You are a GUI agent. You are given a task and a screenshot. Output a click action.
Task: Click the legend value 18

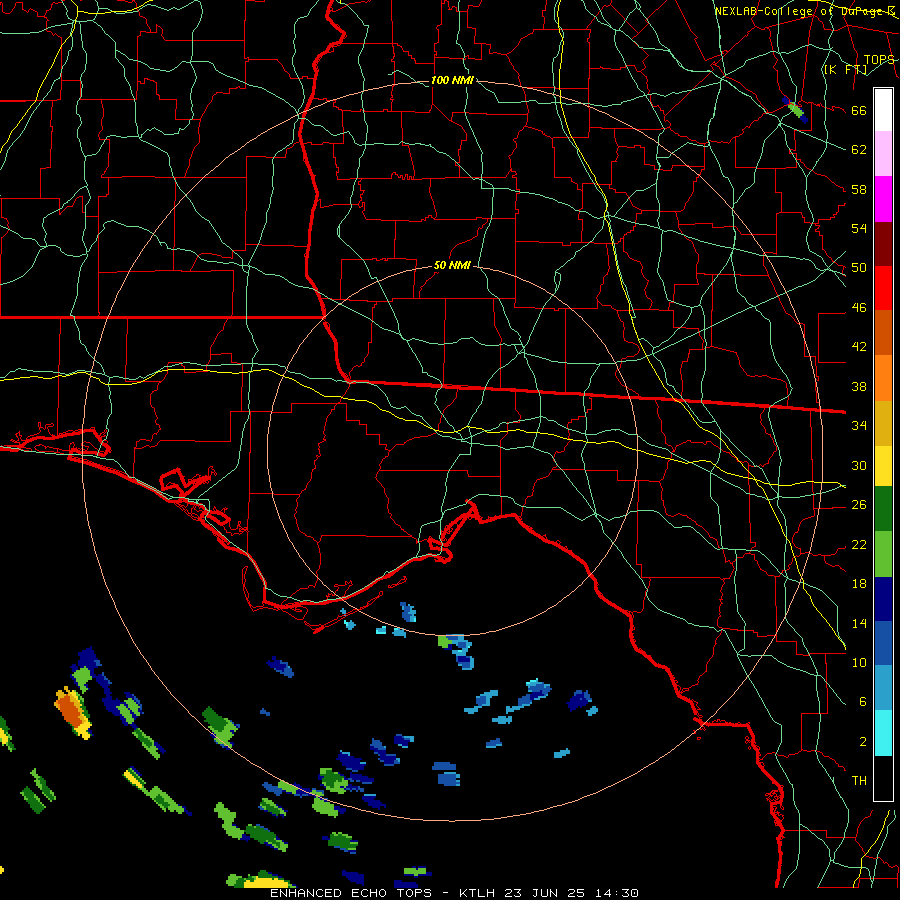click(859, 584)
